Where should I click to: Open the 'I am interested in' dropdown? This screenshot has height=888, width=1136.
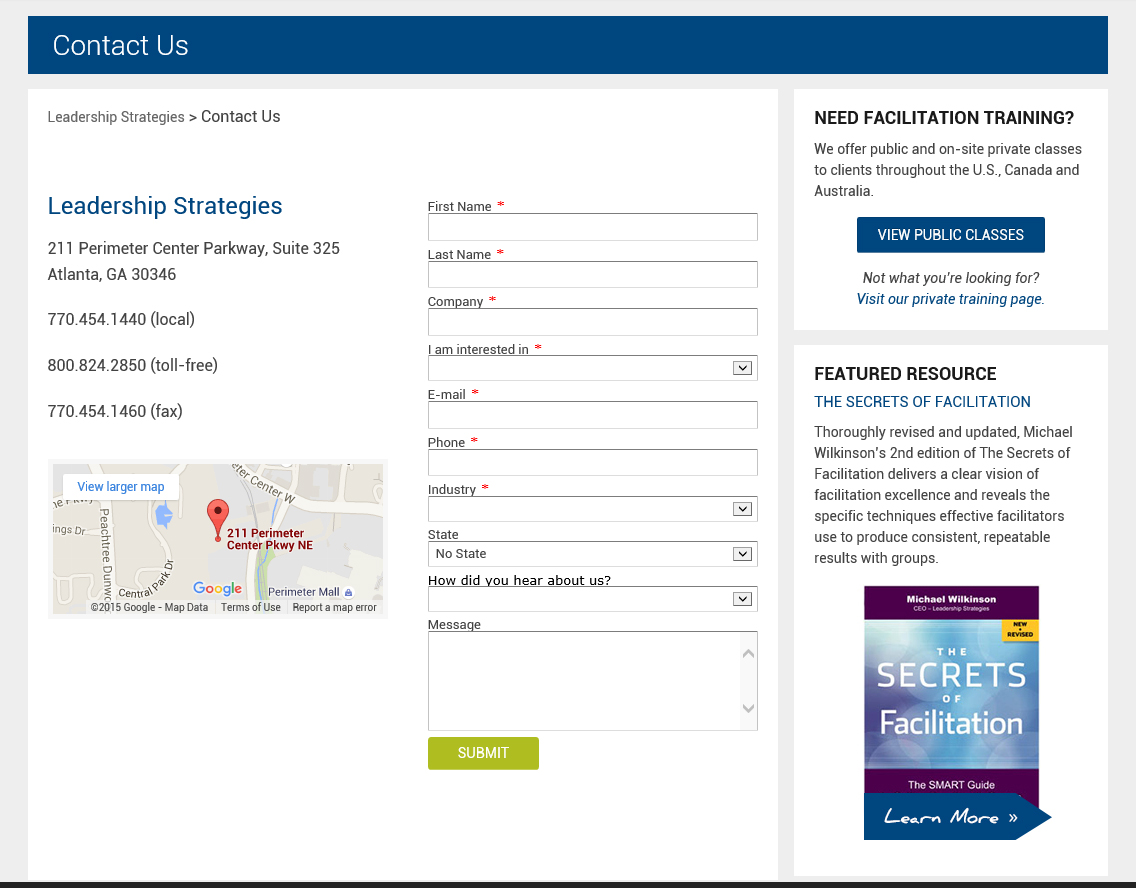(x=742, y=368)
